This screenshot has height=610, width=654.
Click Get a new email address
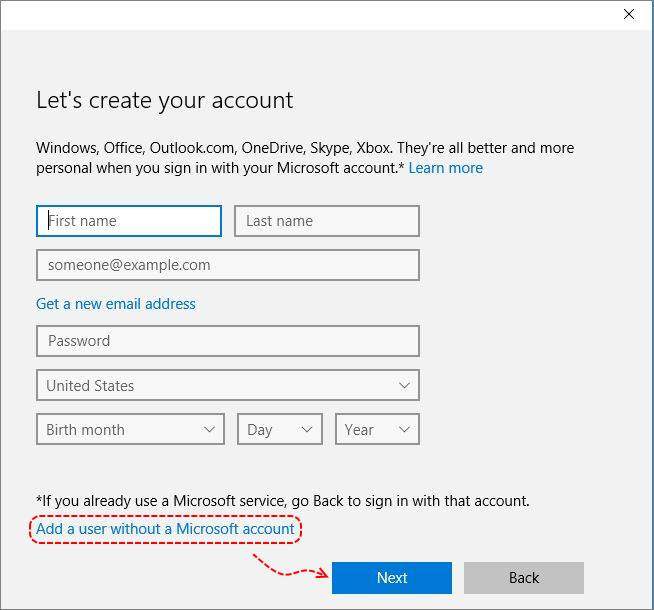pyautogui.click(x=116, y=304)
